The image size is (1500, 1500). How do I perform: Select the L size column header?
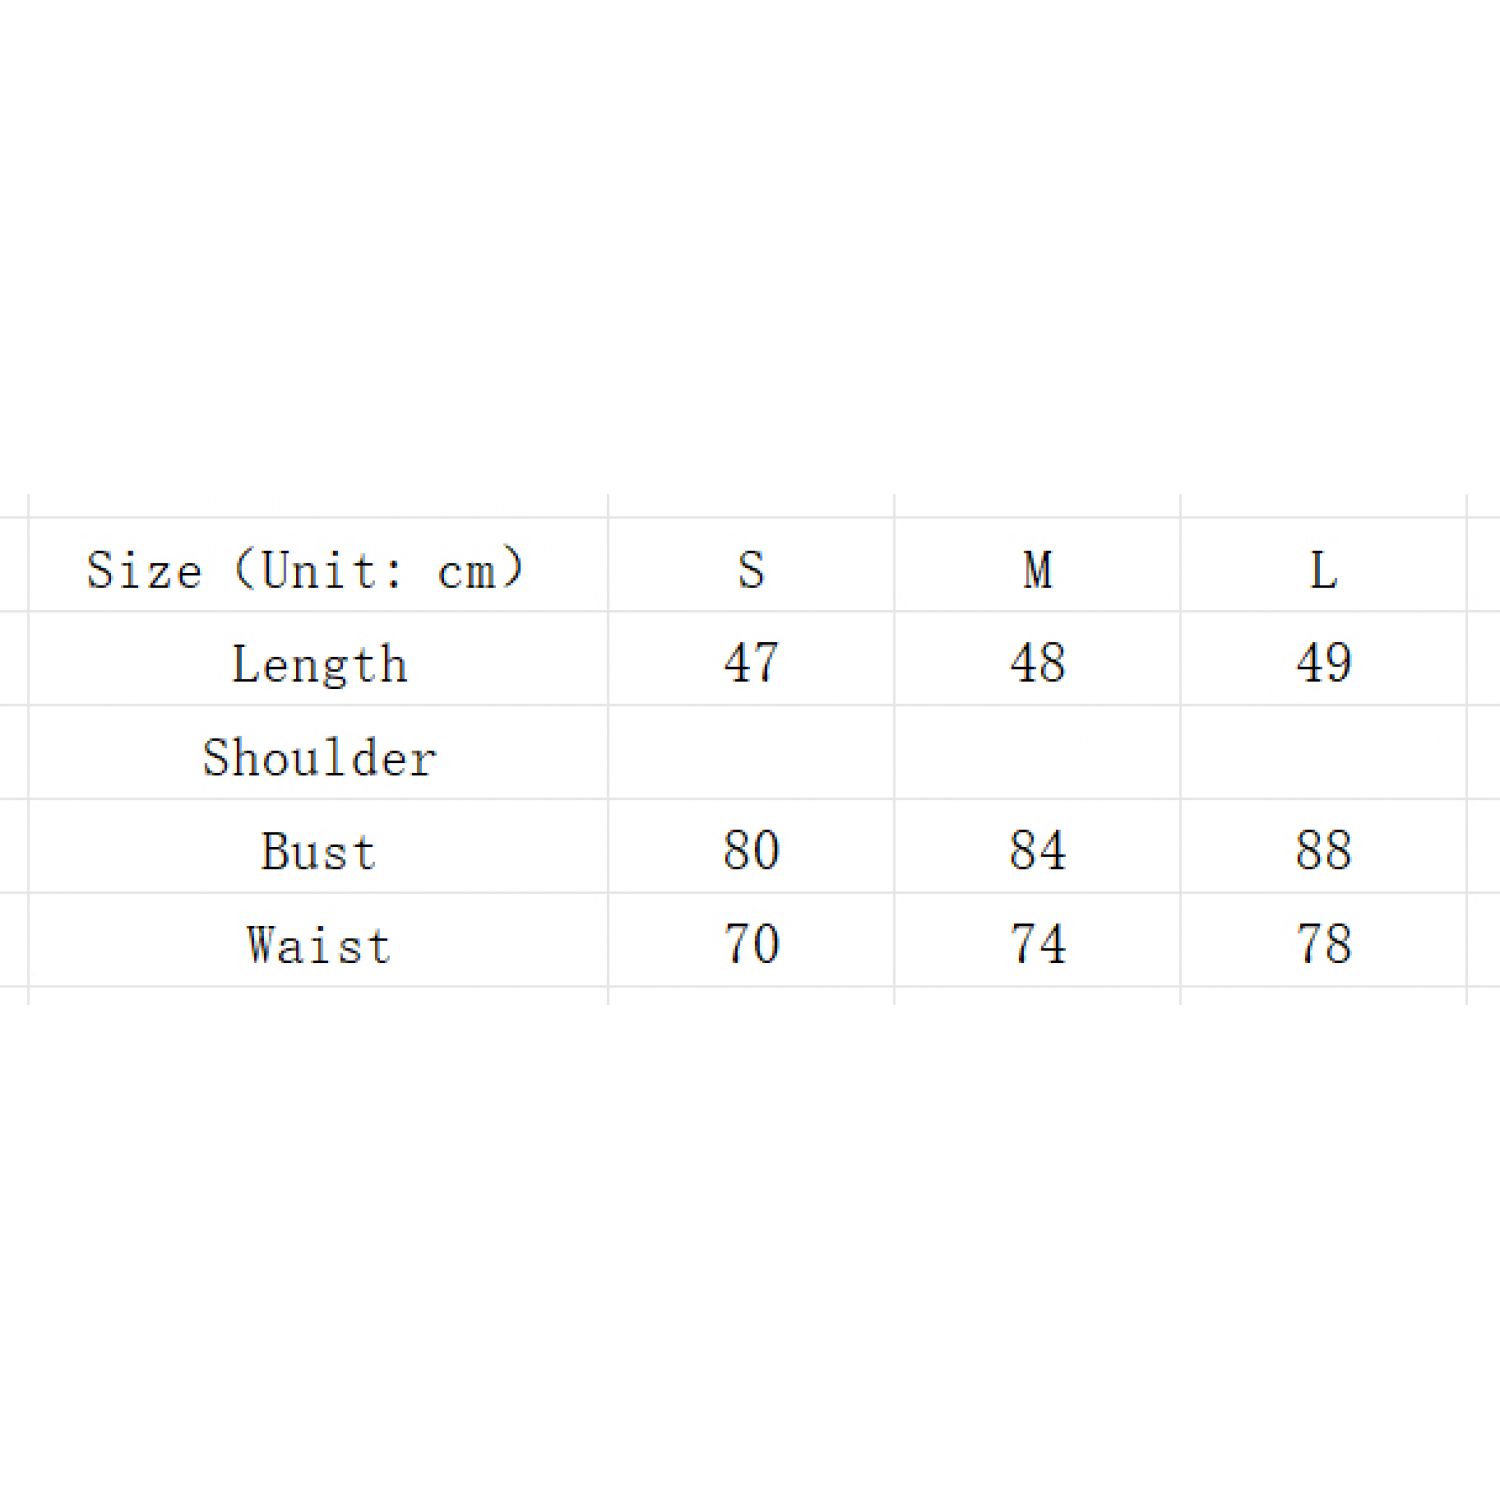(1323, 570)
